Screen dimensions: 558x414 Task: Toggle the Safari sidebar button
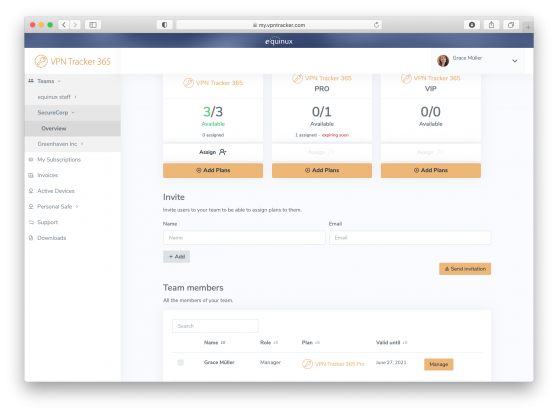click(93, 25)
